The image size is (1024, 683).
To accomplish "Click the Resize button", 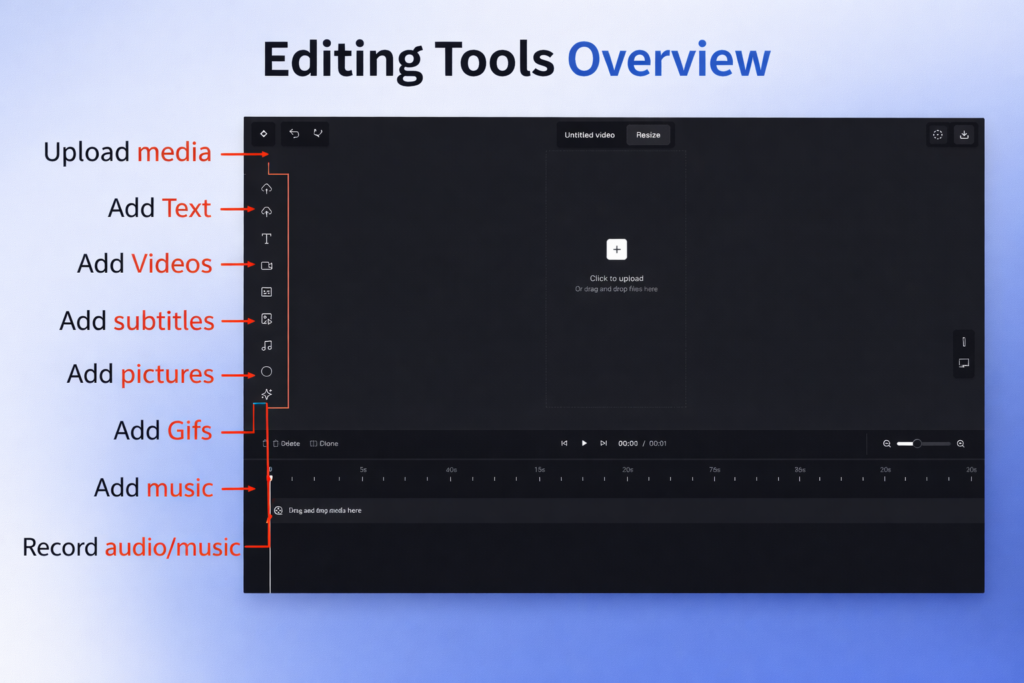I will [648, 135].
